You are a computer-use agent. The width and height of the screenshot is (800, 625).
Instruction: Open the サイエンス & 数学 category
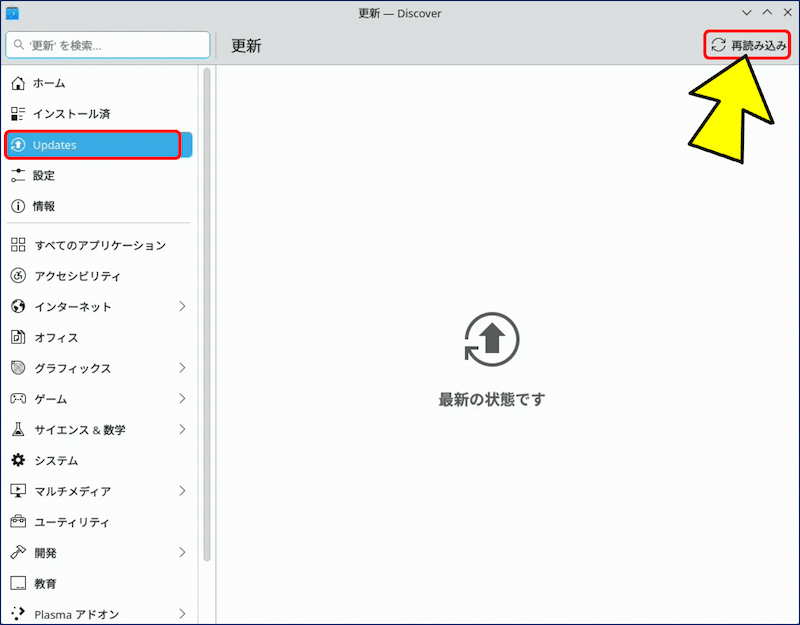coord(80,430)
